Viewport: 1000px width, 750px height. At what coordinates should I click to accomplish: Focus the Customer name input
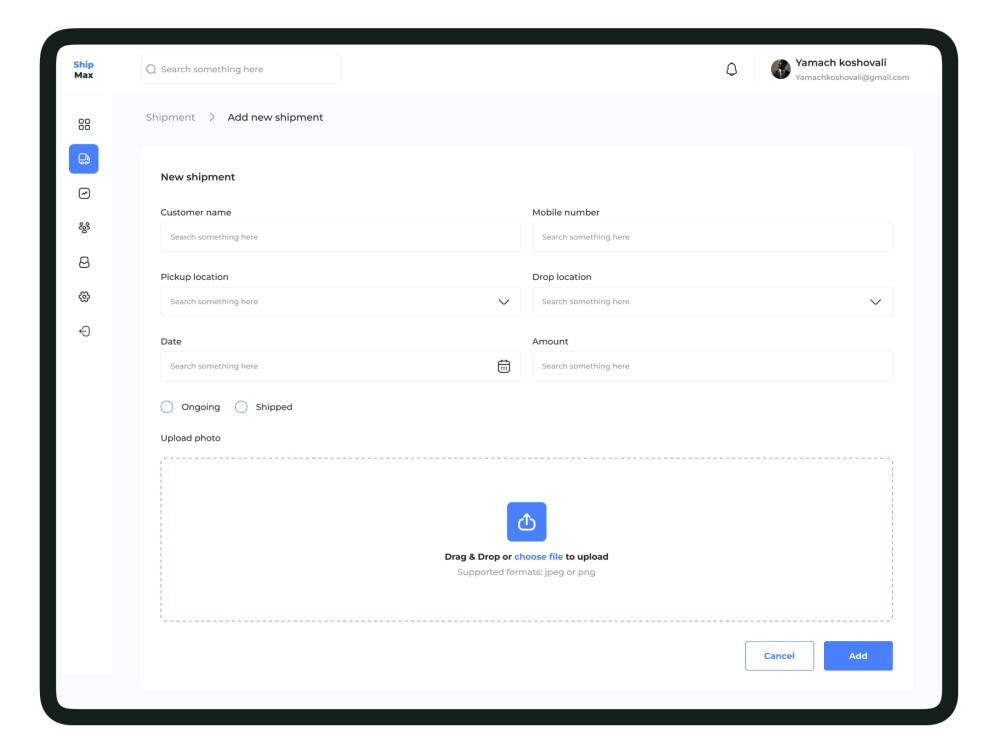(x=341, y=237)
